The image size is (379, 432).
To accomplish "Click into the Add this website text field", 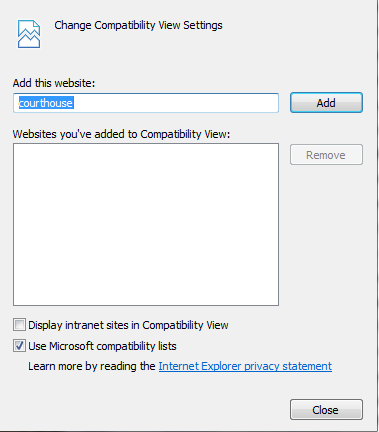I will click(x=146, y=103).
